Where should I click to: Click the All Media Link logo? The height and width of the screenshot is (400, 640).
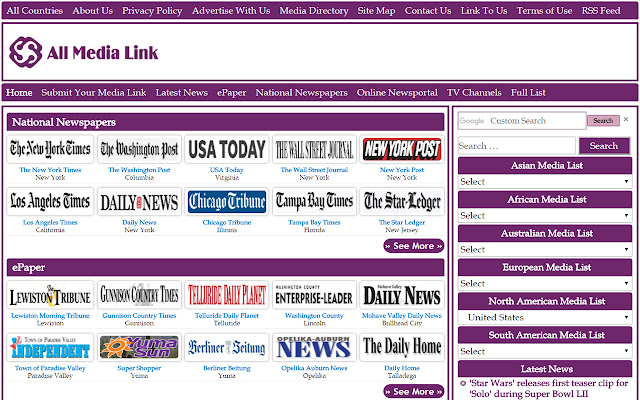(x=84, y=52)
